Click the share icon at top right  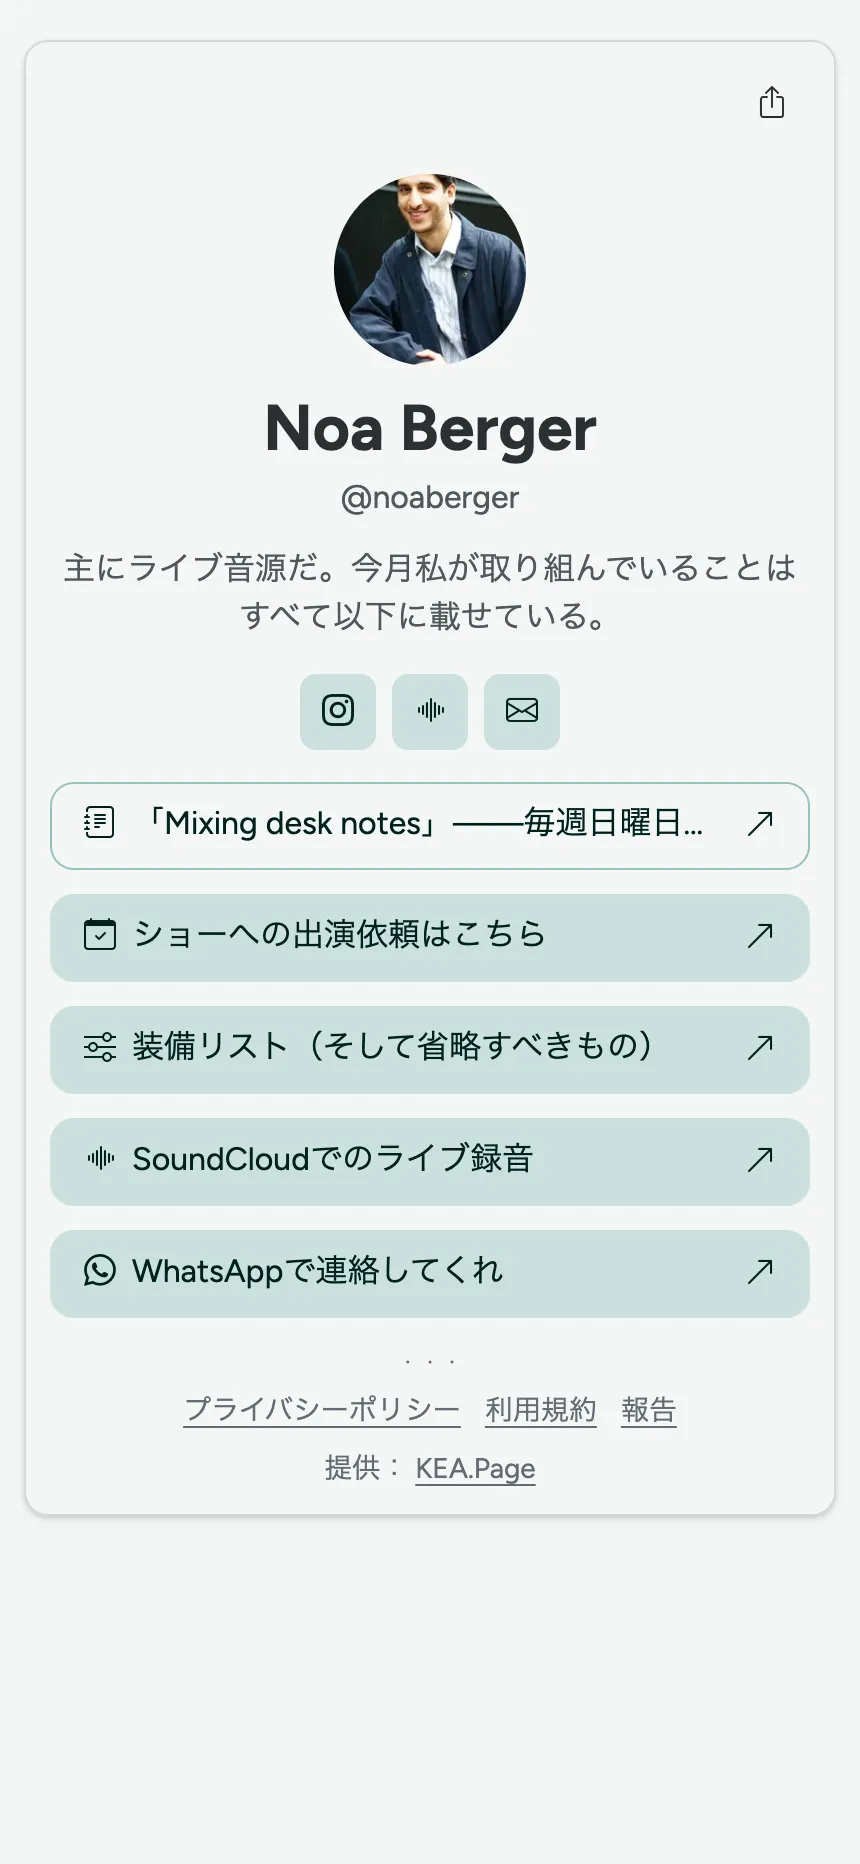click(771, 103)
